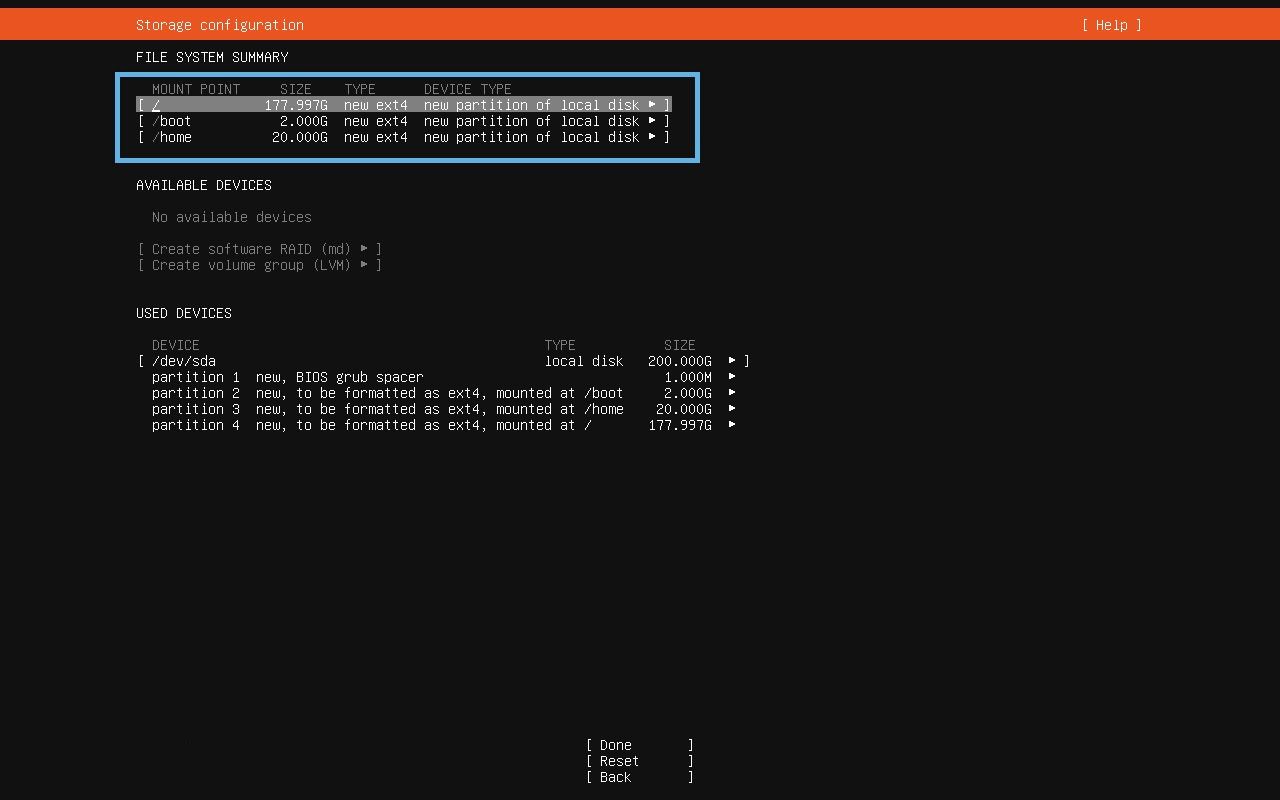The image size is (1280, 800).
Task: Open the root (/) mount point options menu
Action: coord(654,104)
